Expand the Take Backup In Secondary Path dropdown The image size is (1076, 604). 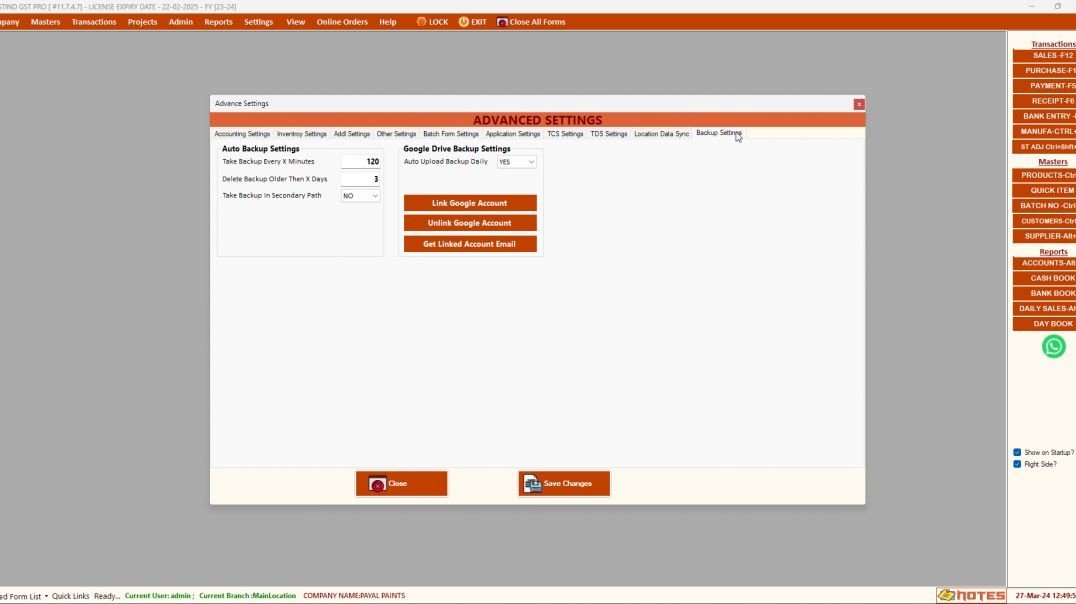374,196
